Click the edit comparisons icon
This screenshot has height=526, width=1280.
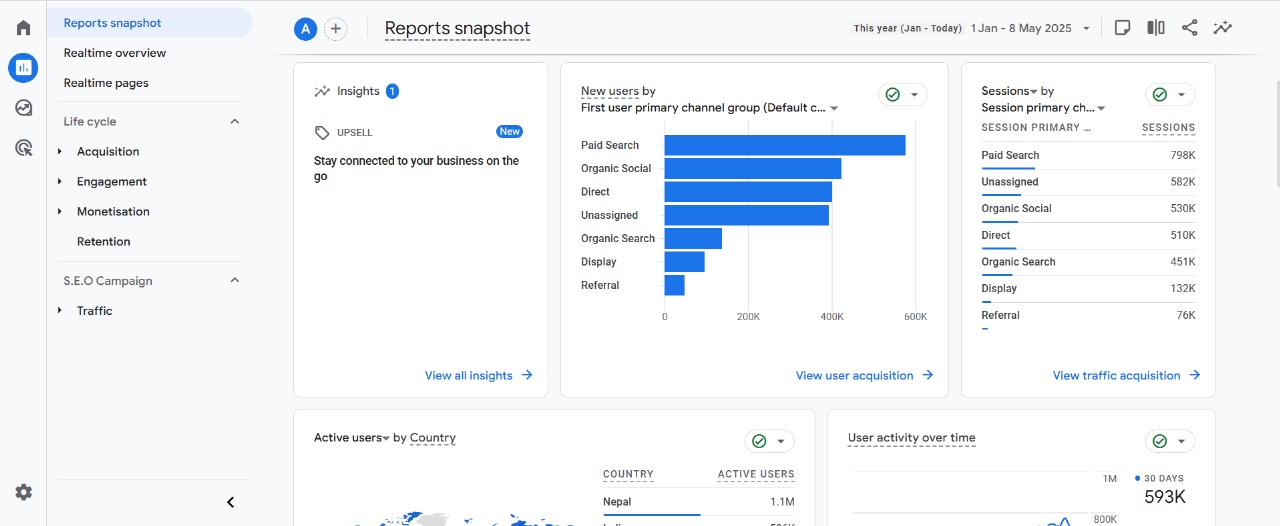(x=1156, y=28)
